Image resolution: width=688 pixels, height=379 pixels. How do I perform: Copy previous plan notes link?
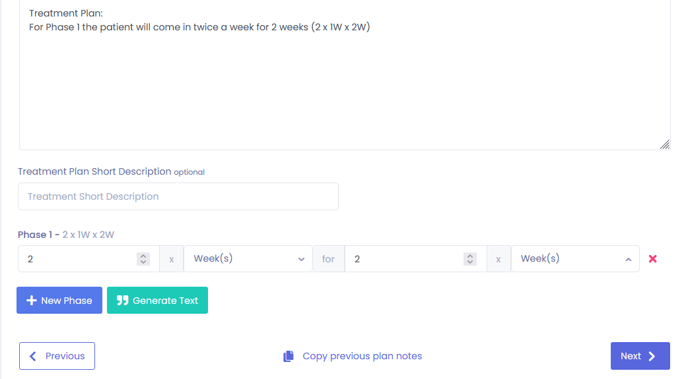tap(362, 356)
